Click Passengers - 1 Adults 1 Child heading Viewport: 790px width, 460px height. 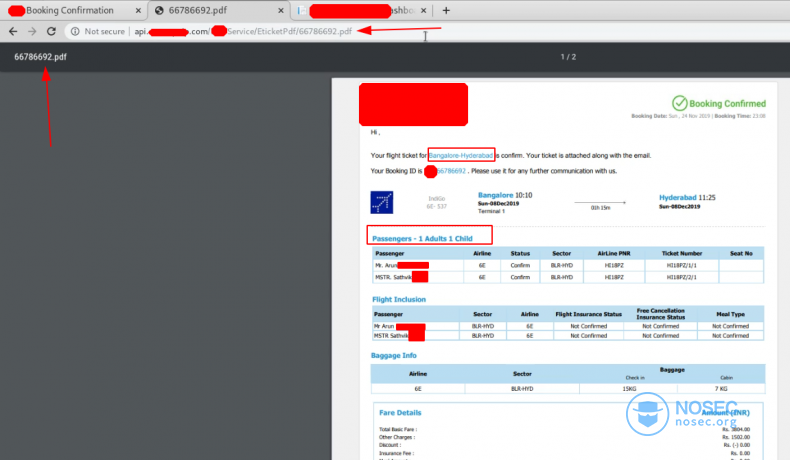[422, 238]
